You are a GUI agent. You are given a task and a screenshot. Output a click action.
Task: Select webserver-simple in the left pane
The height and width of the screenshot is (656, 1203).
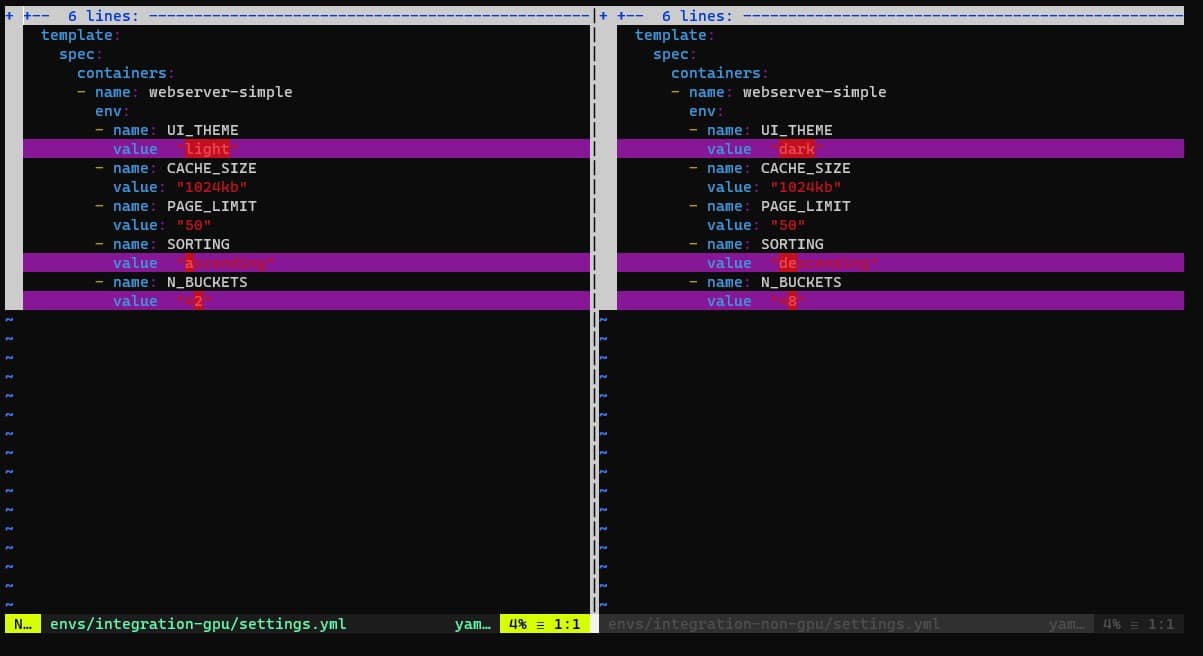(221, 92)
